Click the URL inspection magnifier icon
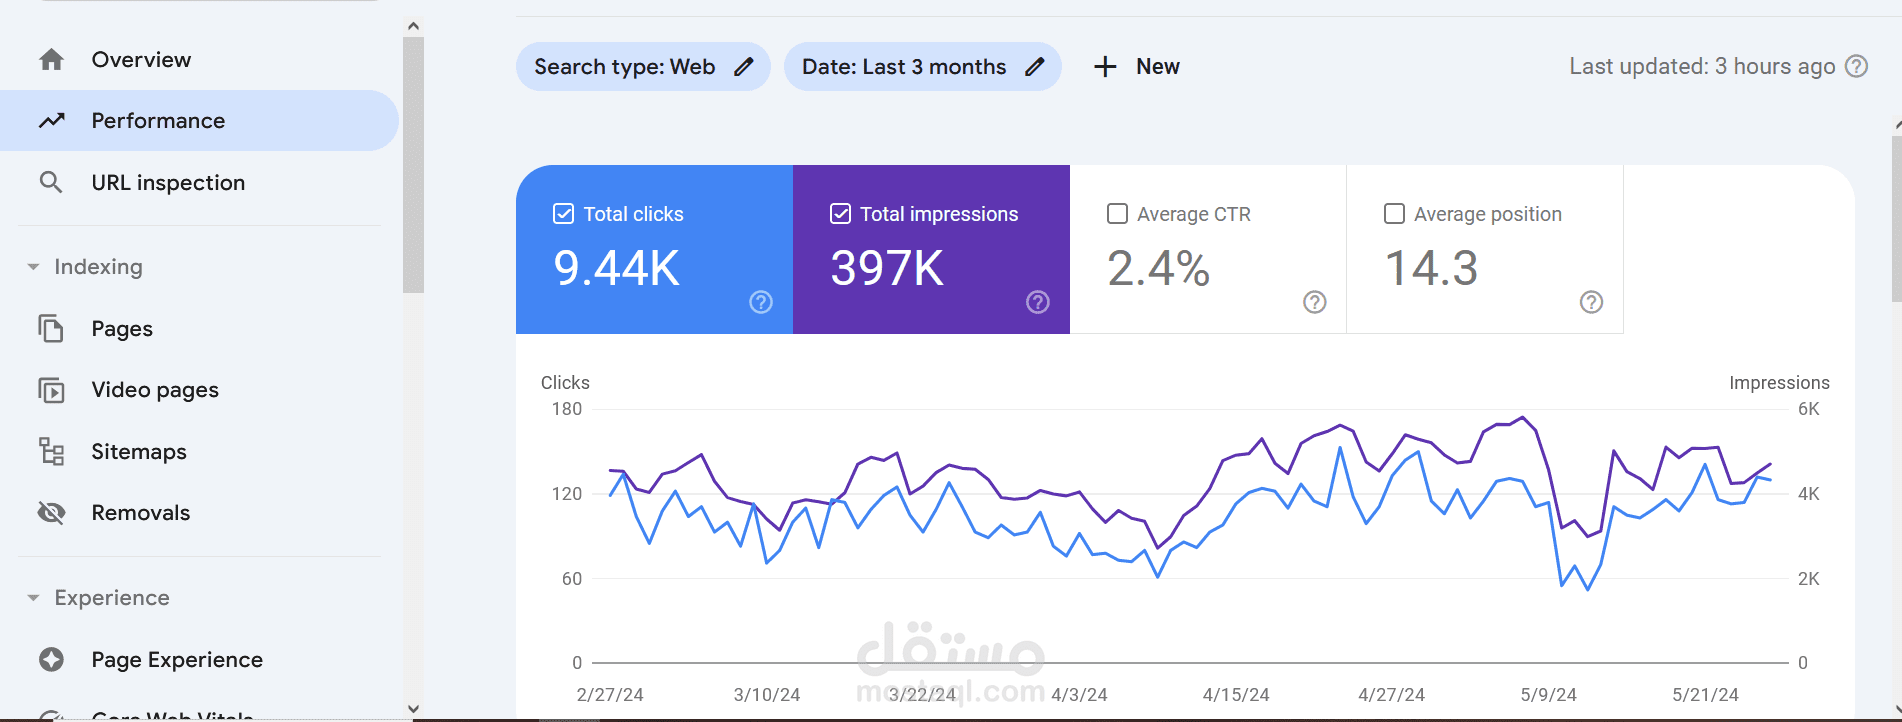The image size is (1902, 722). (x=51, y=182)
